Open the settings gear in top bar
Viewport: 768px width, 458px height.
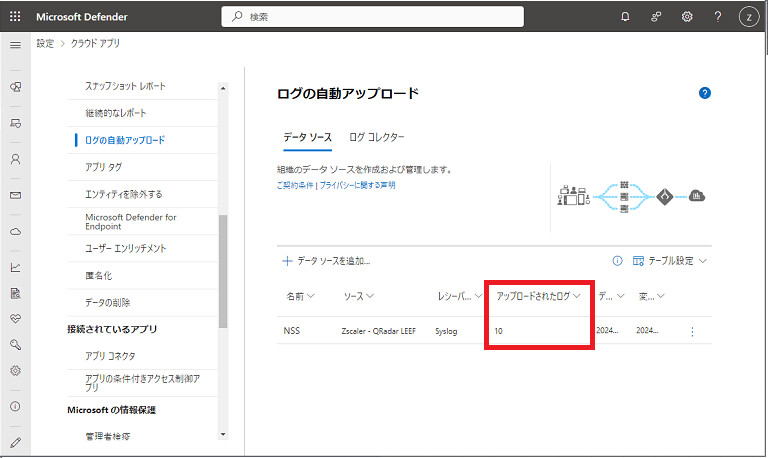coord(687,17)
